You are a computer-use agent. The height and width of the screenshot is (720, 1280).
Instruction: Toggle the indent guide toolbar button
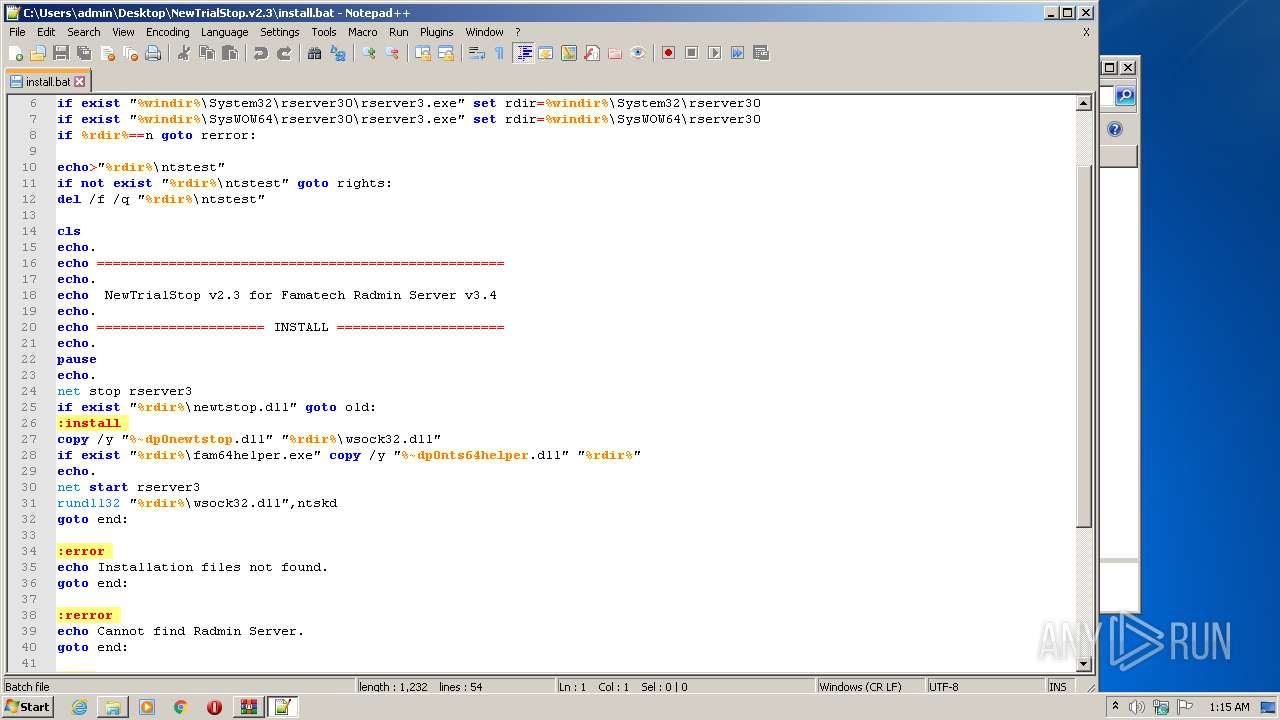[523, 53]
